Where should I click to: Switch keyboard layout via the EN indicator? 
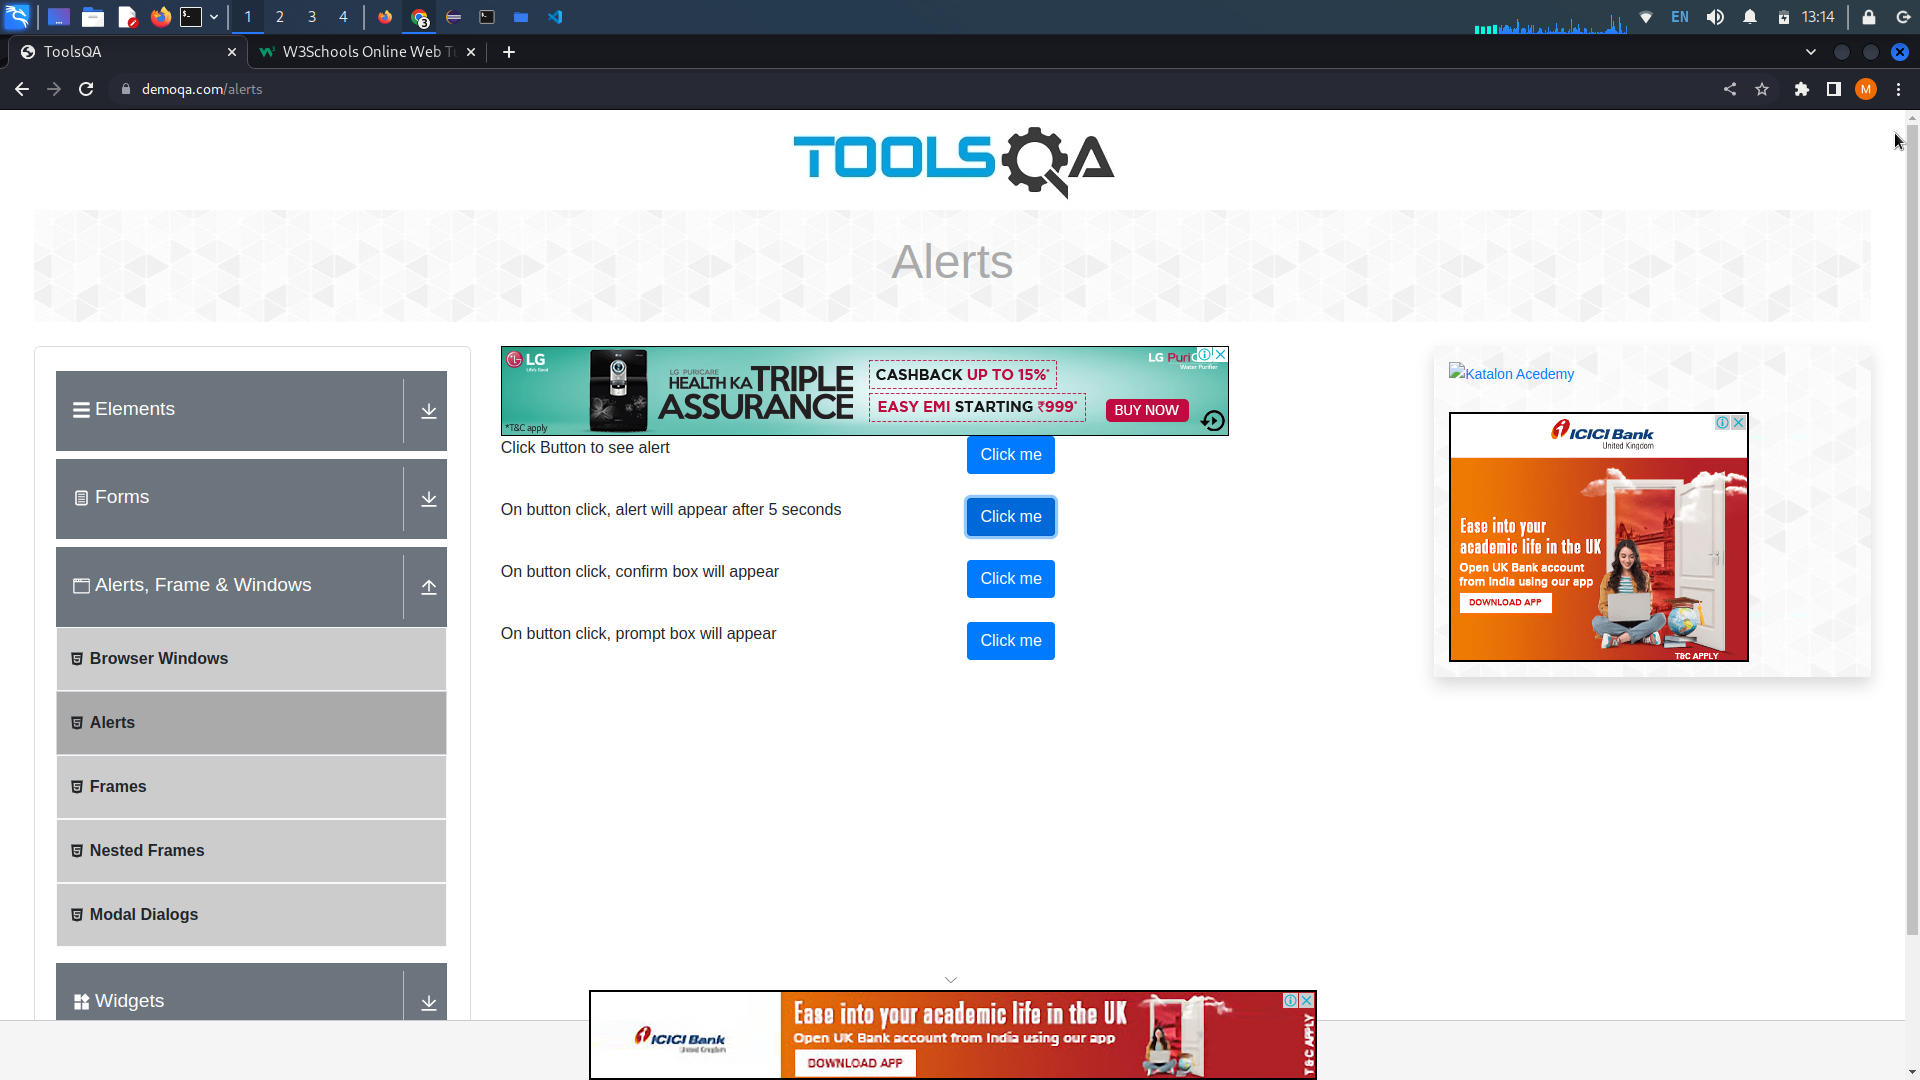1680,17
